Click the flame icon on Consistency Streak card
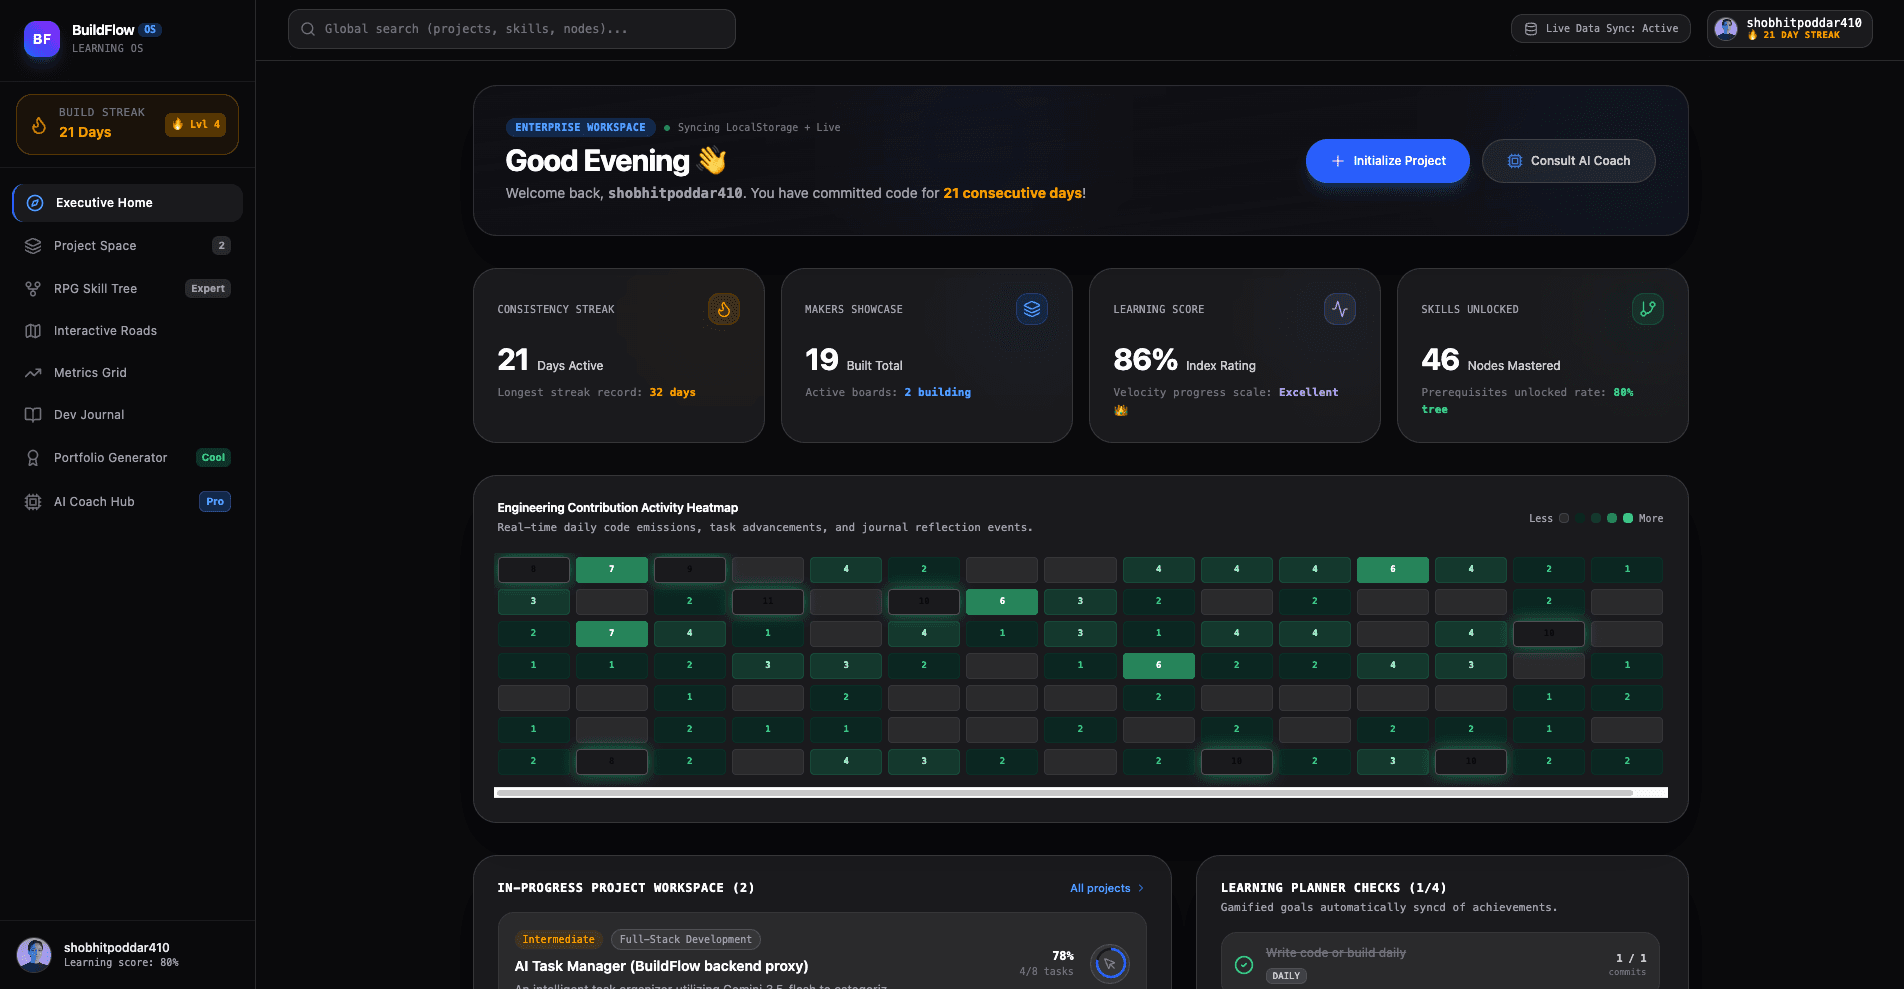The width and height of the screenshot is (1904, 989). 724,310
